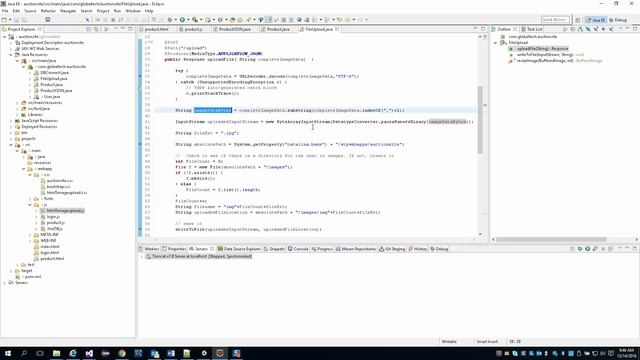
Task: Switch to the Java EE perspective
Action: [596, 20]
